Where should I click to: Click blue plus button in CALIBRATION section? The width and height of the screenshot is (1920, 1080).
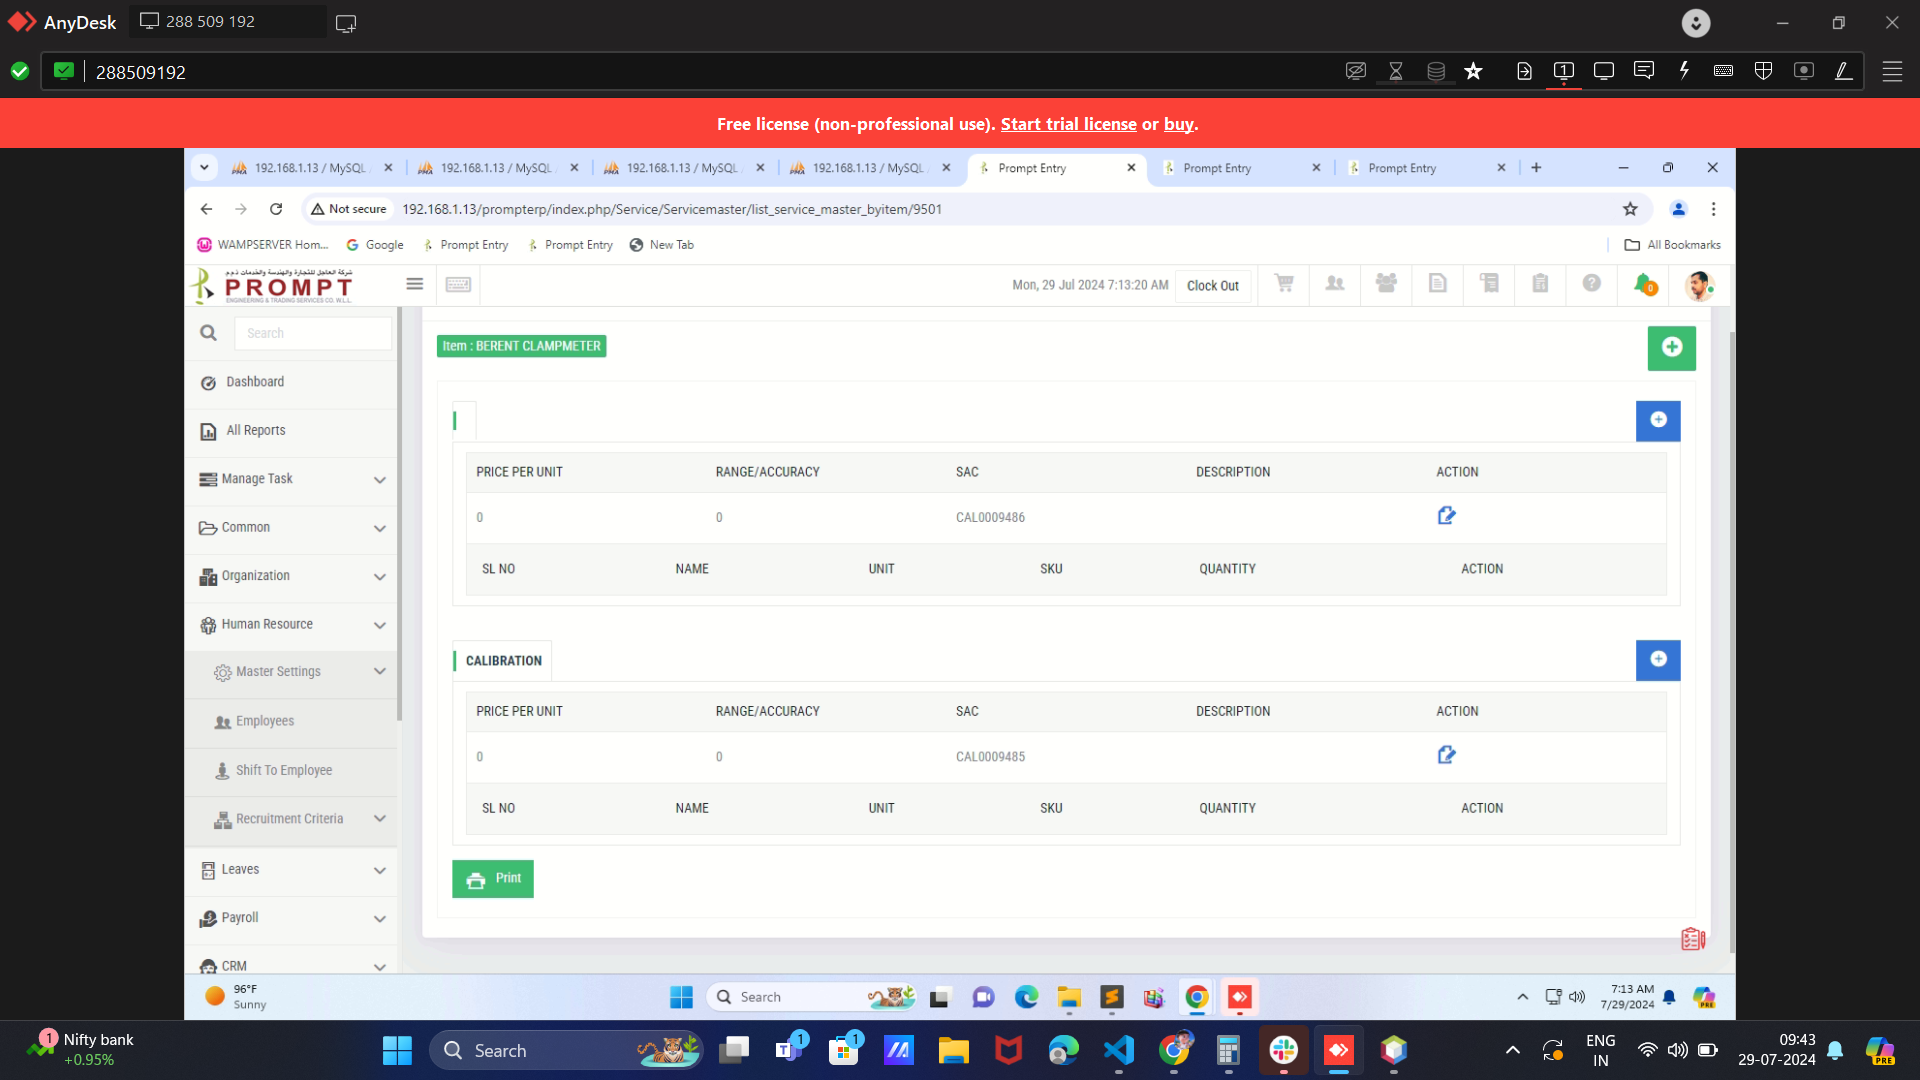click(1658, 660)
